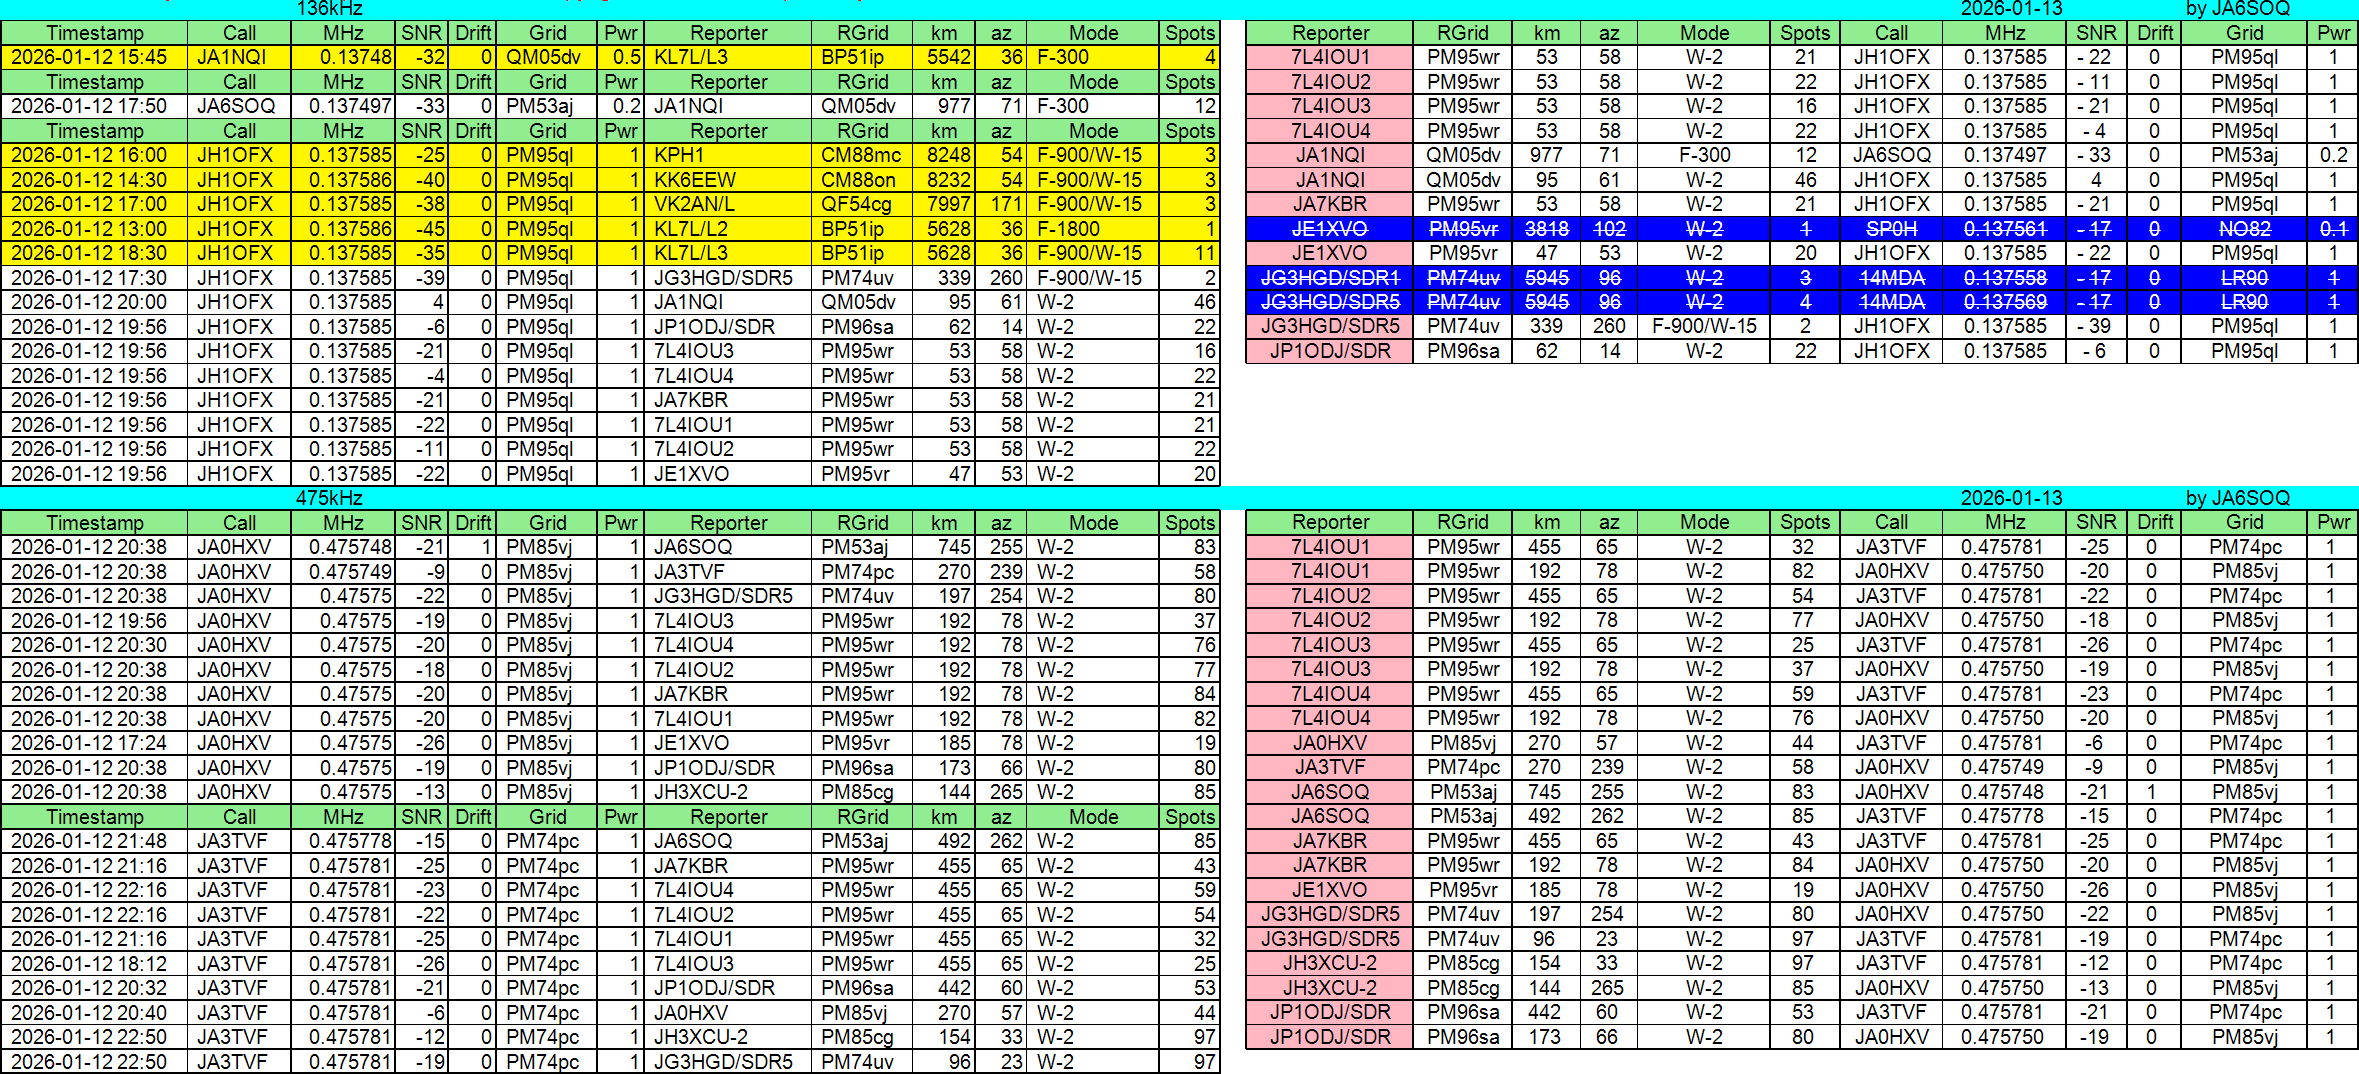Select pink JA0HXV reporter cell
This screenshot has width=2359, height=1074.
1329,743
